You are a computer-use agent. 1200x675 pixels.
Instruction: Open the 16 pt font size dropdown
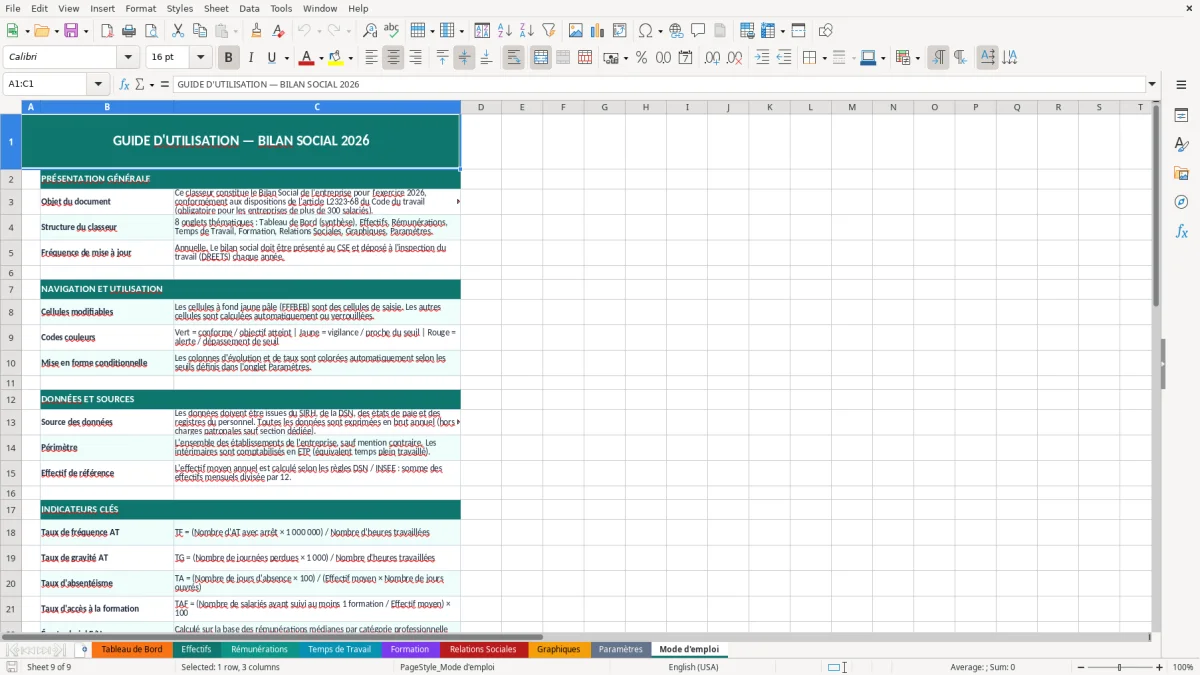pyautogui.click(x=201, y=58)
